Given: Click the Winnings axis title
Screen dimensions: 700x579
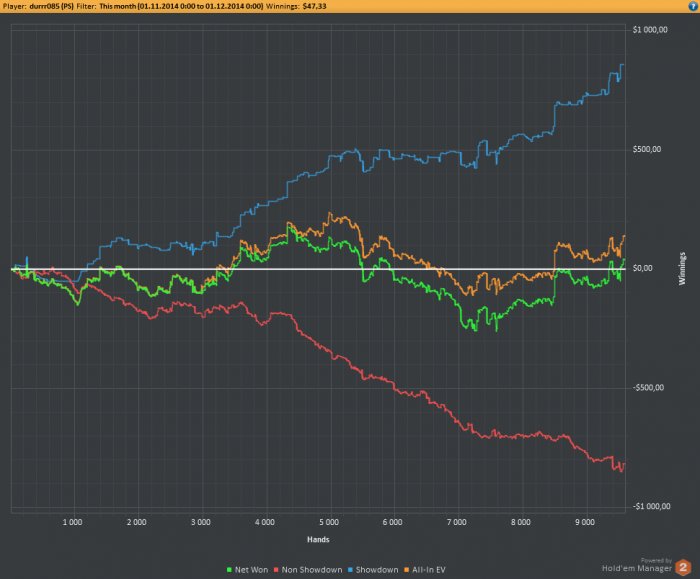Looking at the screenshot, I should tap(682, 268).
